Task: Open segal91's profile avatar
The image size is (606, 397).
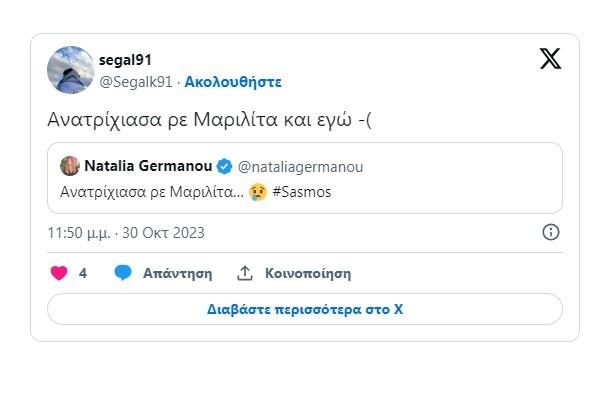Action: 71,70
